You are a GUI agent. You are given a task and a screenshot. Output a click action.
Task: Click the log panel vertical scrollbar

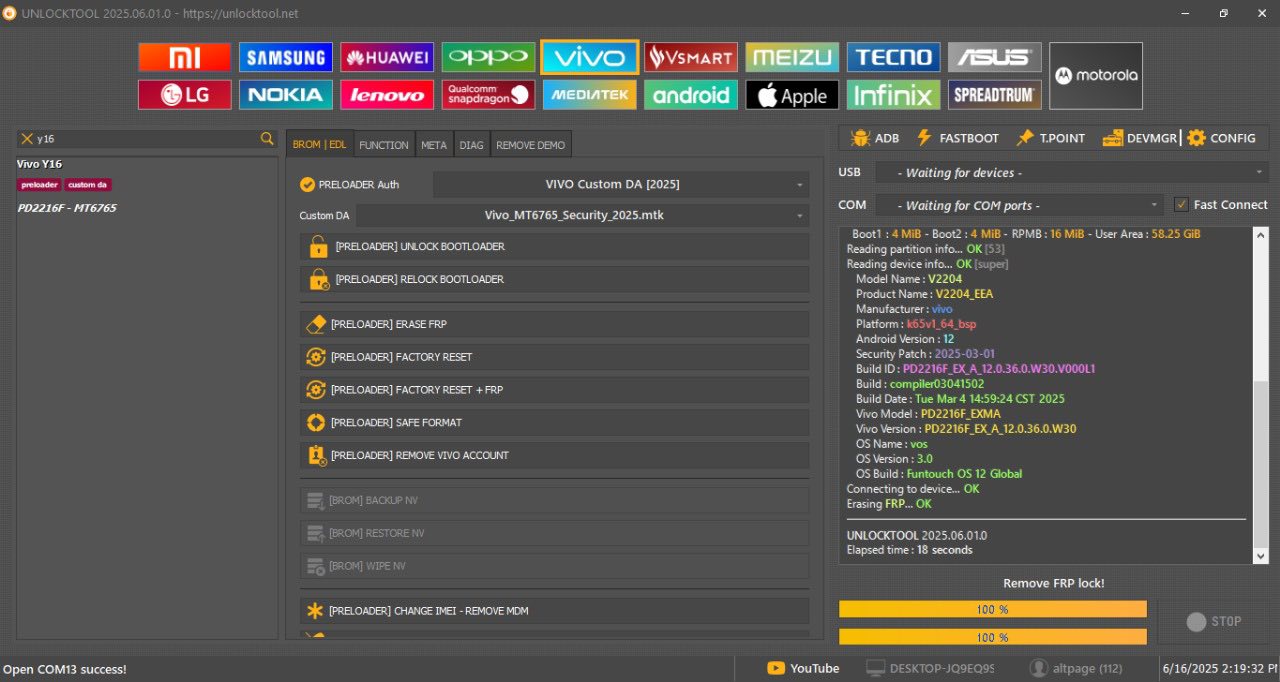click(1260, 395)
